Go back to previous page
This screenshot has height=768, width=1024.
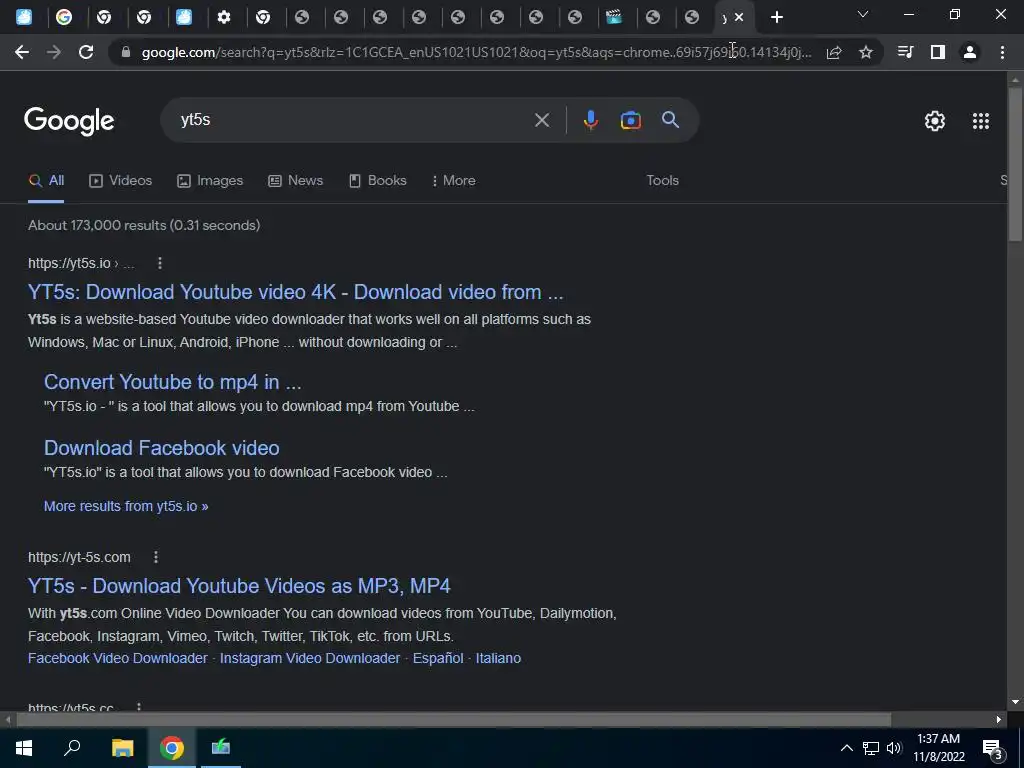(x=22, y=52)
